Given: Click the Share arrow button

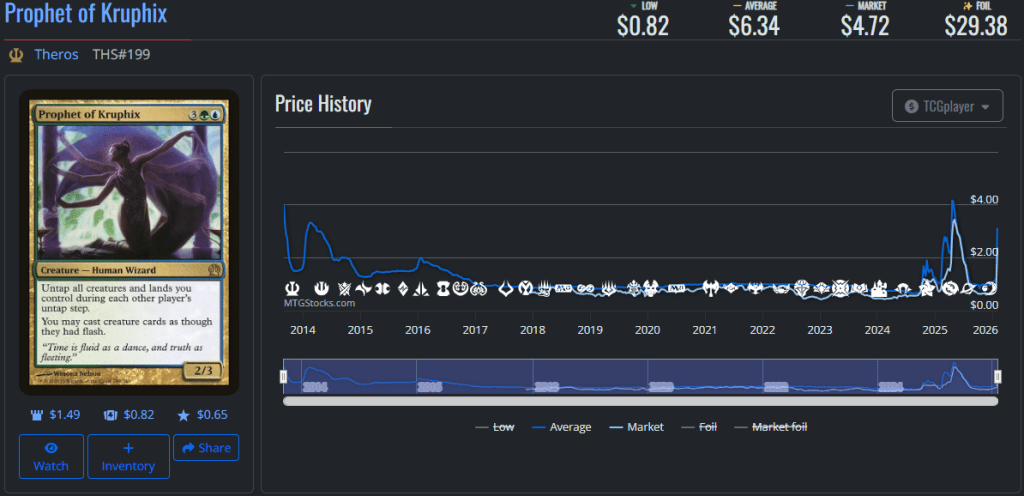Looking at the screenshot, I should (206, 448).
